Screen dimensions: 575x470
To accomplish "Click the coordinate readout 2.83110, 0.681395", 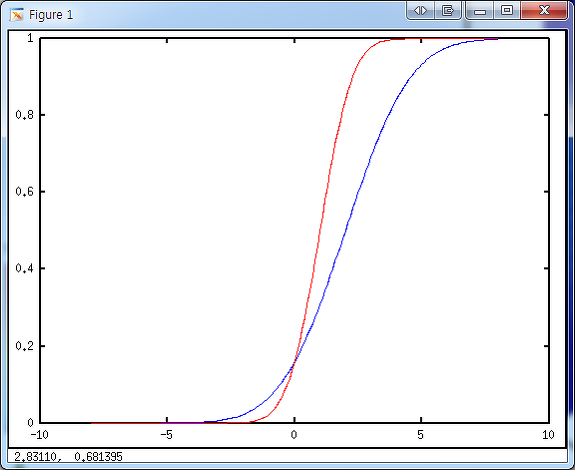I will (x=68, y=457).
